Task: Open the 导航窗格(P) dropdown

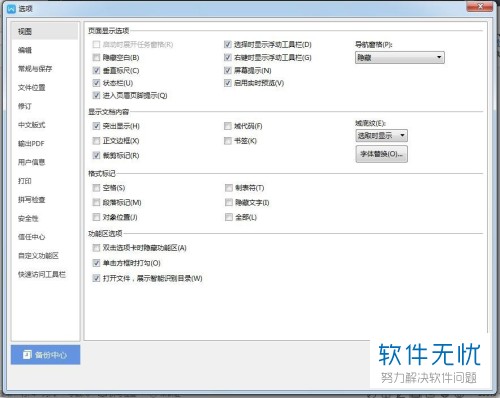Action: (400, 58)
